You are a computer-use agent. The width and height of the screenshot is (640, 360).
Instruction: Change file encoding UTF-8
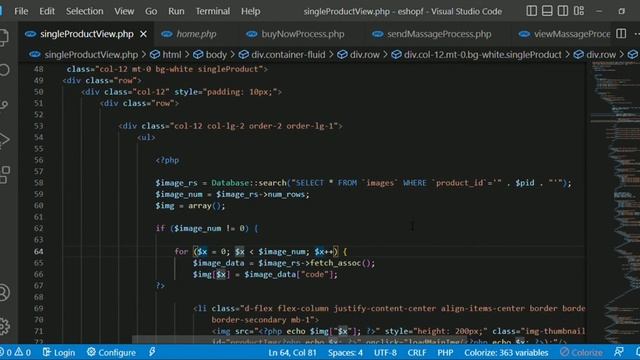click(385, 352)
